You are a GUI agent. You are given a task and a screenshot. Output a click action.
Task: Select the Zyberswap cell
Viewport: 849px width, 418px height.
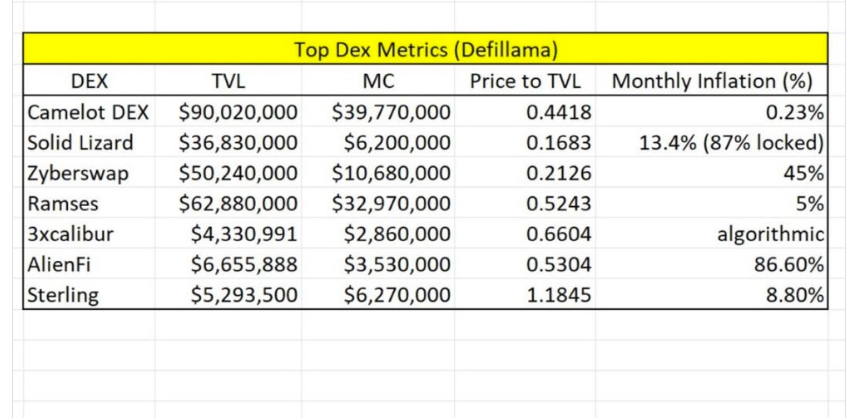coord(89,173)
